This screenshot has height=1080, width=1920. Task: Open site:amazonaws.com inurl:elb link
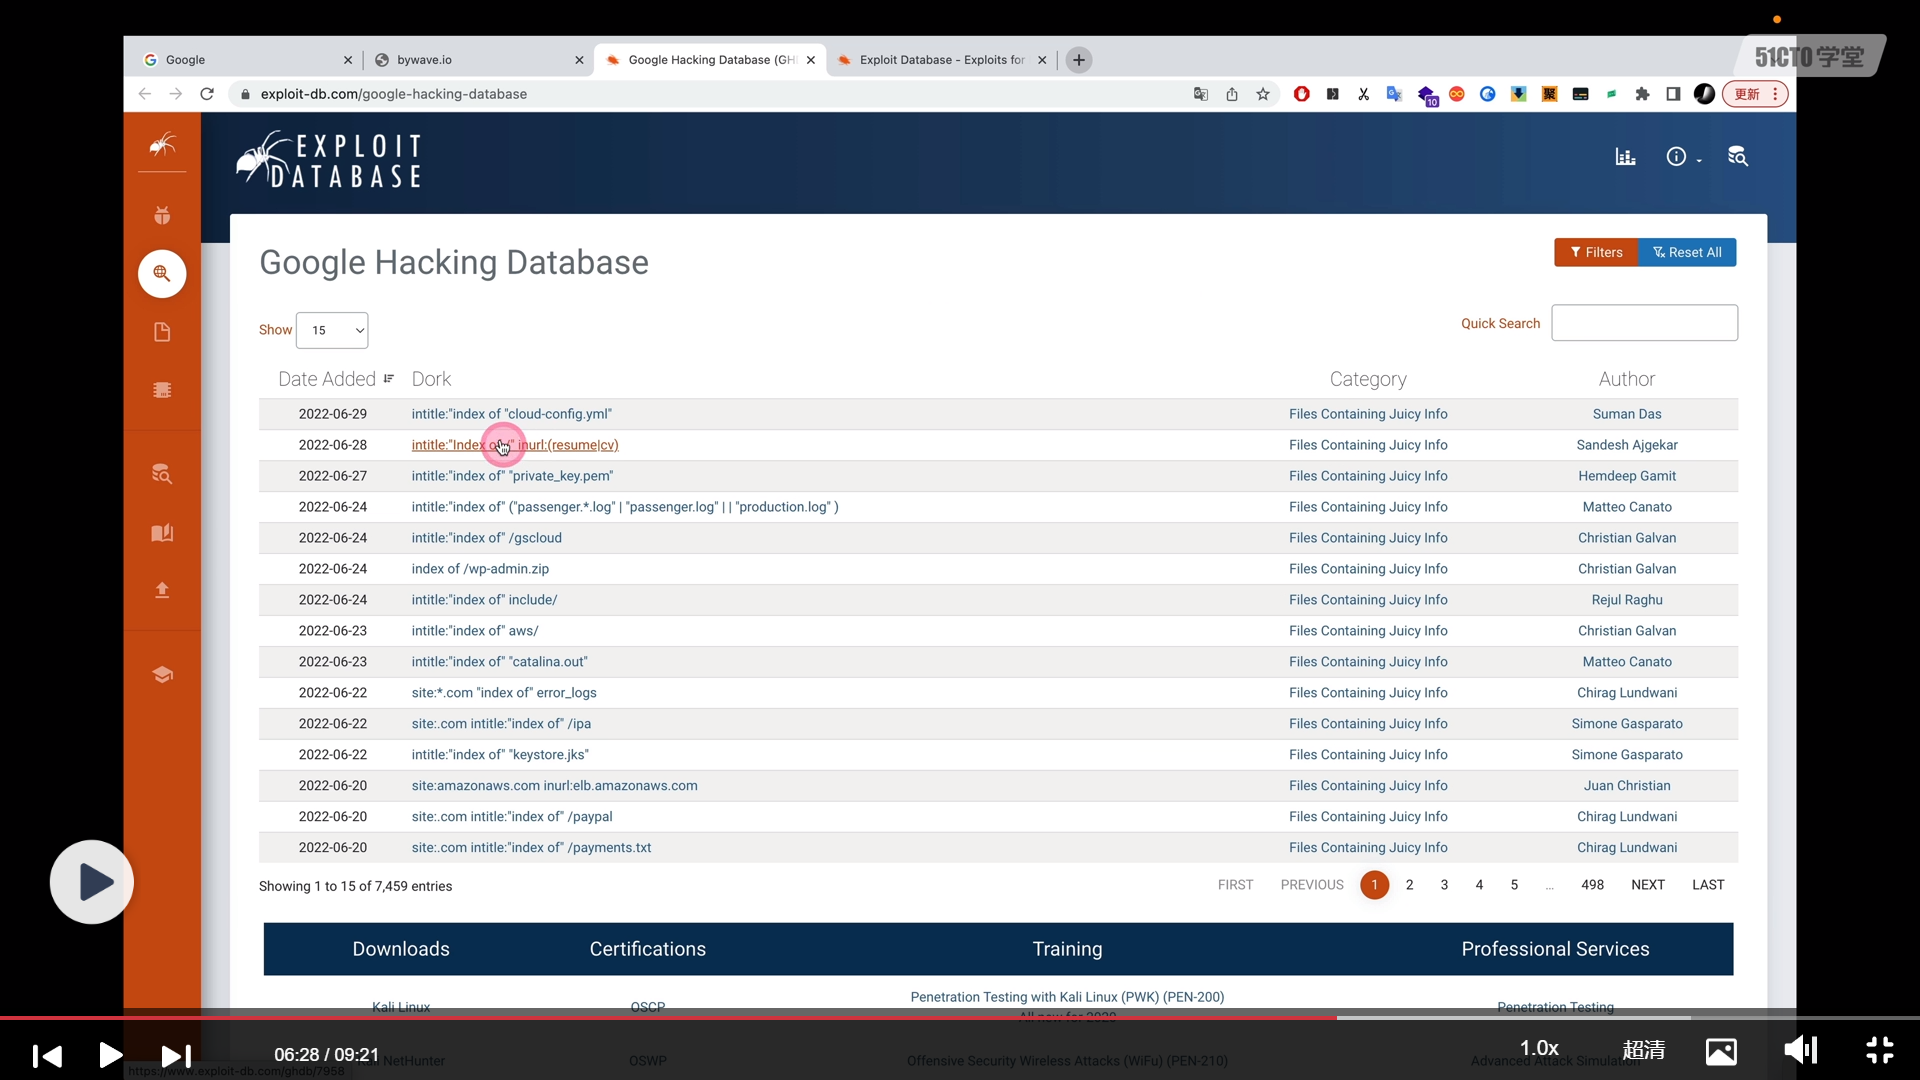coord(554,785)
